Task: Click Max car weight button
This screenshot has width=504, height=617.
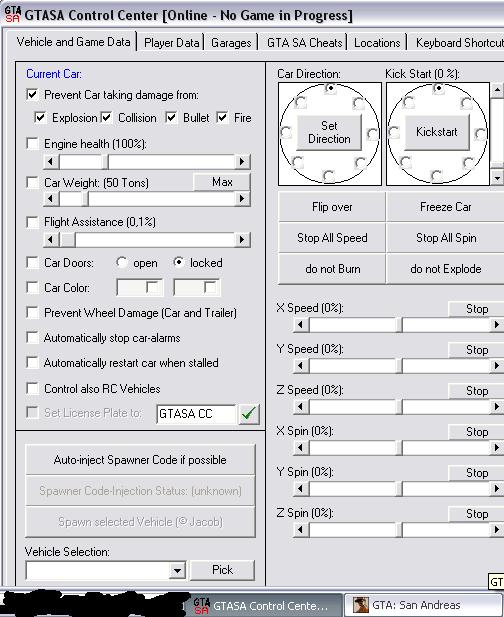Action: click(x=222, y=182)
